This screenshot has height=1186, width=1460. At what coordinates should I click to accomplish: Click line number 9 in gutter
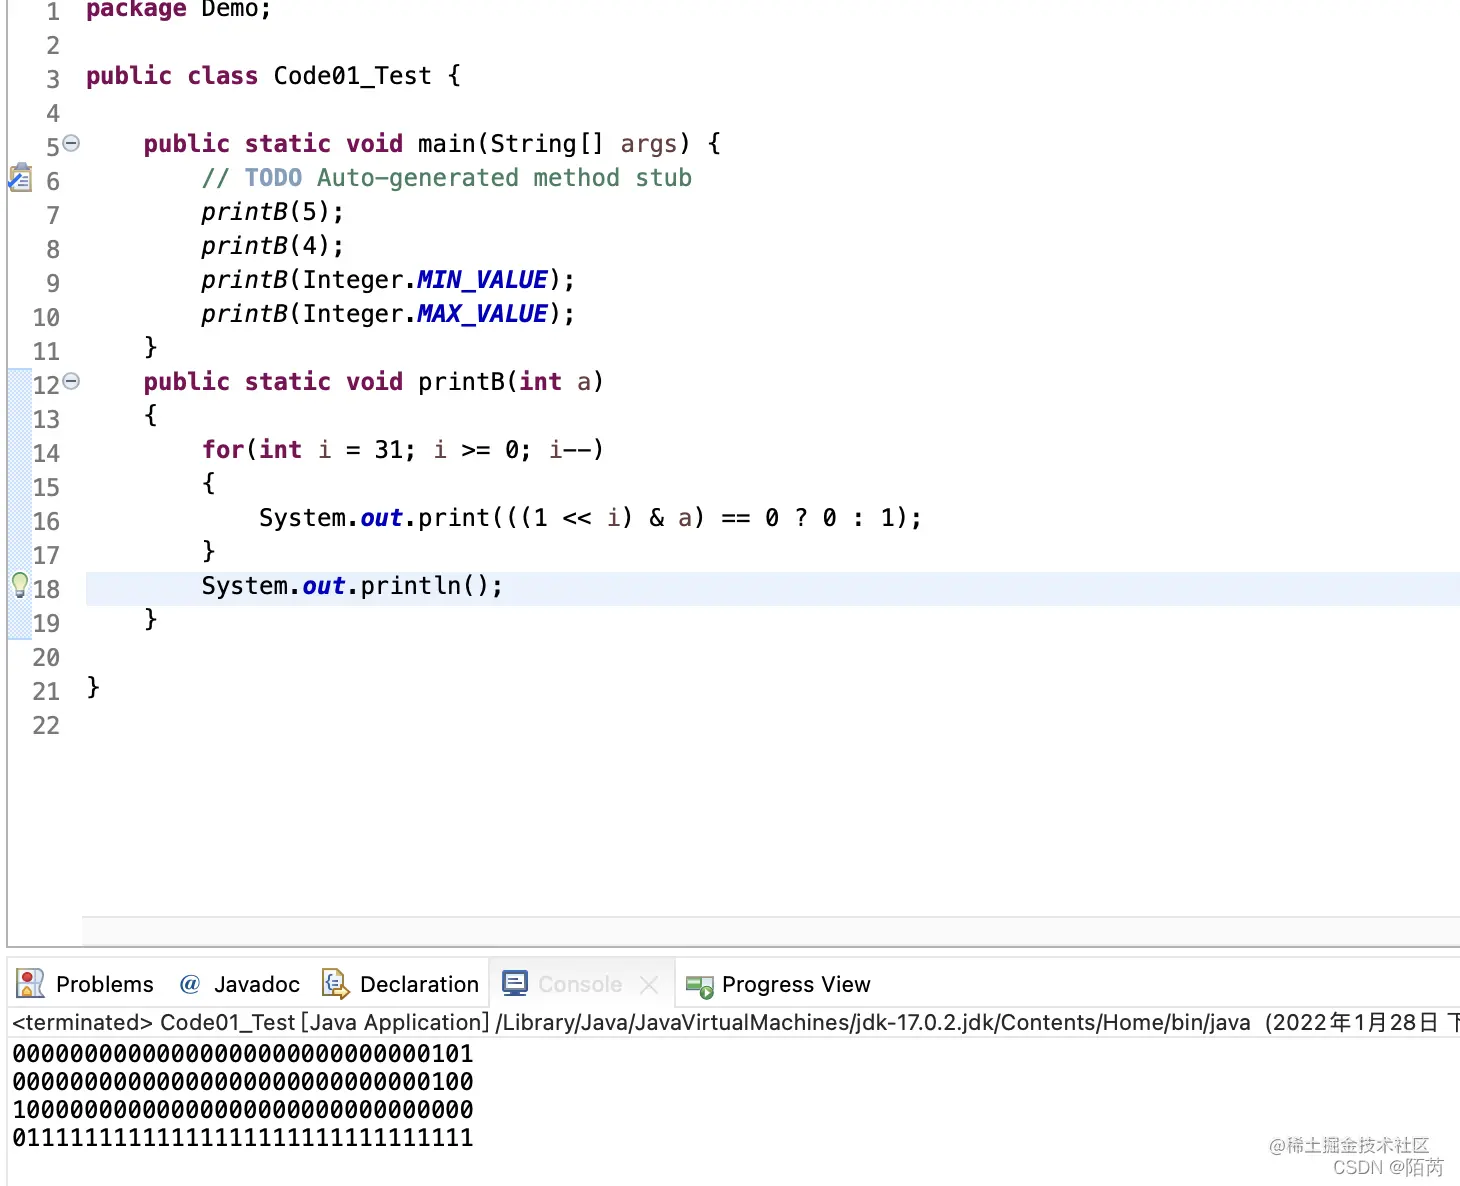(53, 283)
